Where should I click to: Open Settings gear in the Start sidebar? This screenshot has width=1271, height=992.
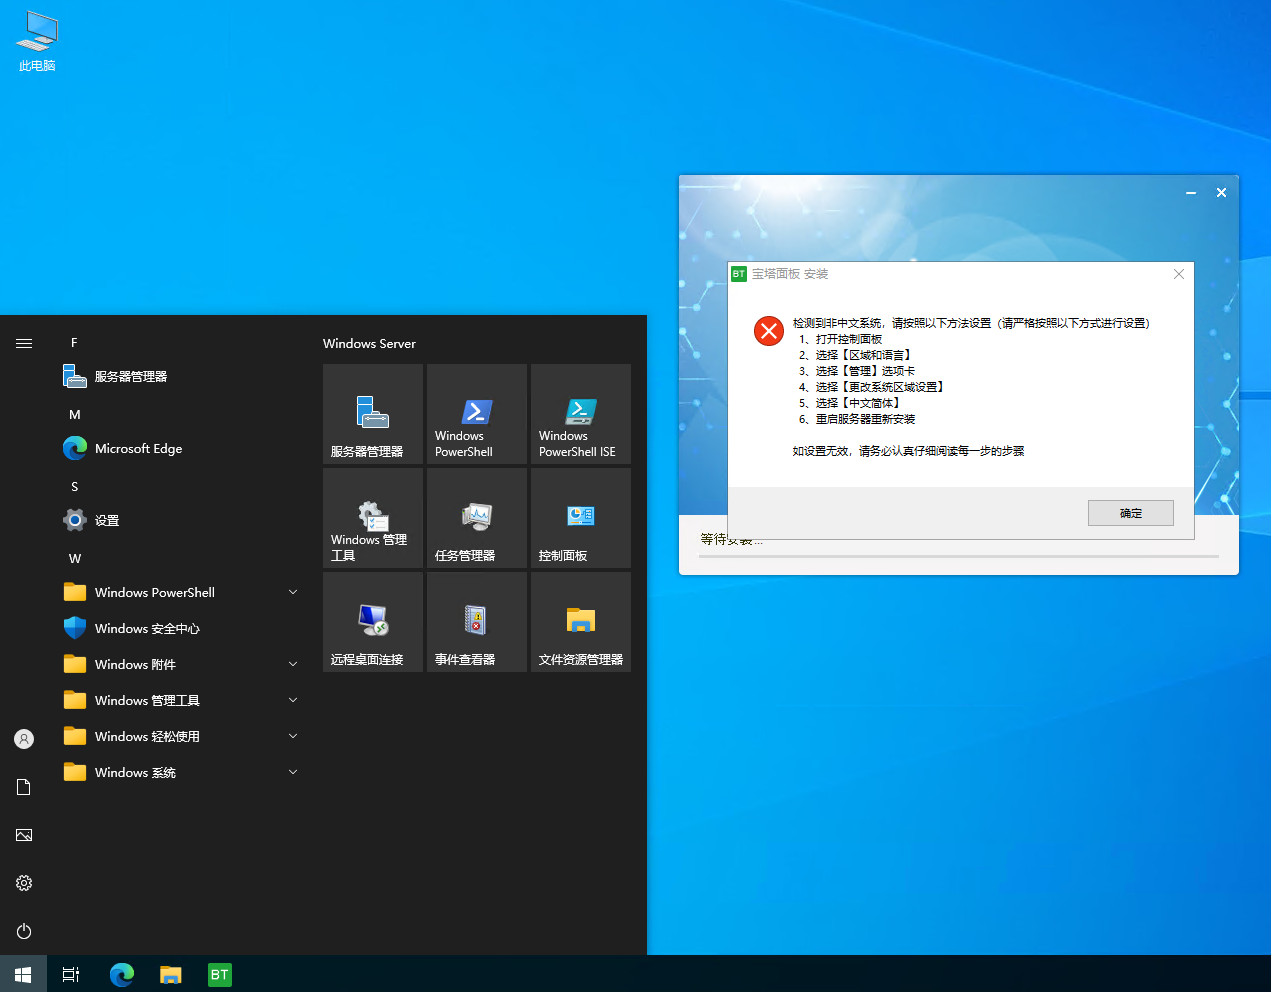(x=24, y=883)
